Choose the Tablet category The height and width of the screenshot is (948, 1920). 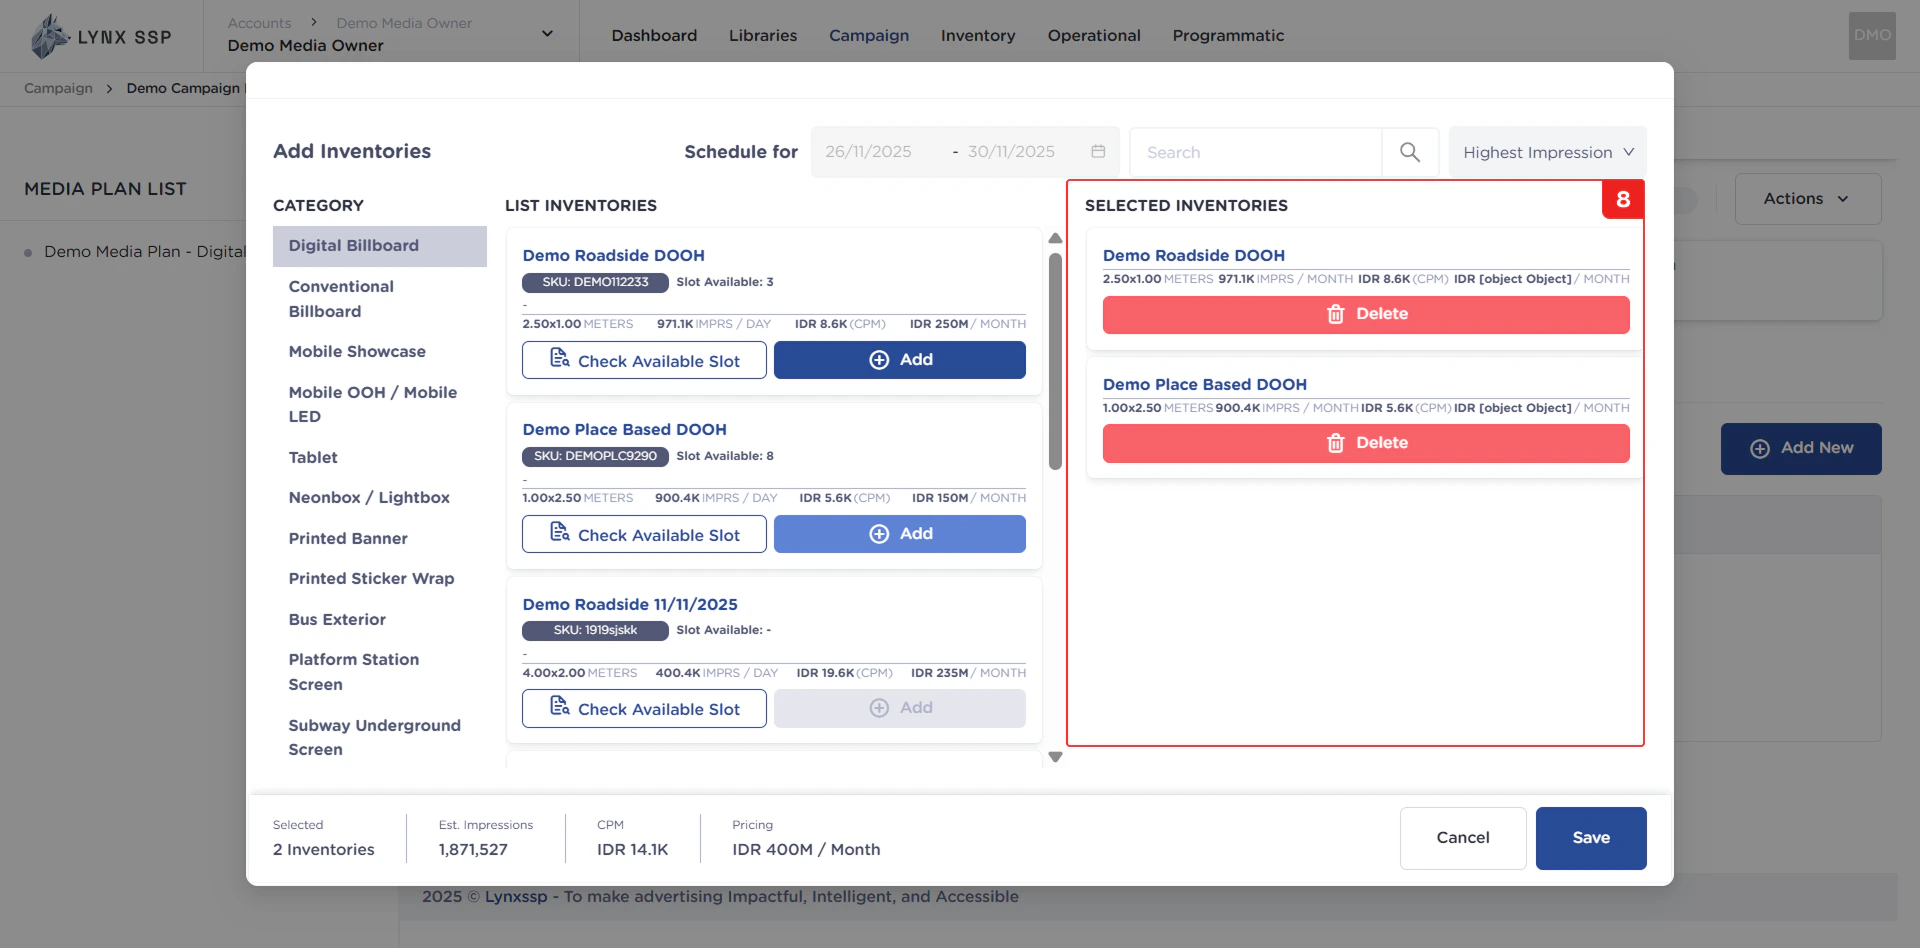(x=380, y=458)
